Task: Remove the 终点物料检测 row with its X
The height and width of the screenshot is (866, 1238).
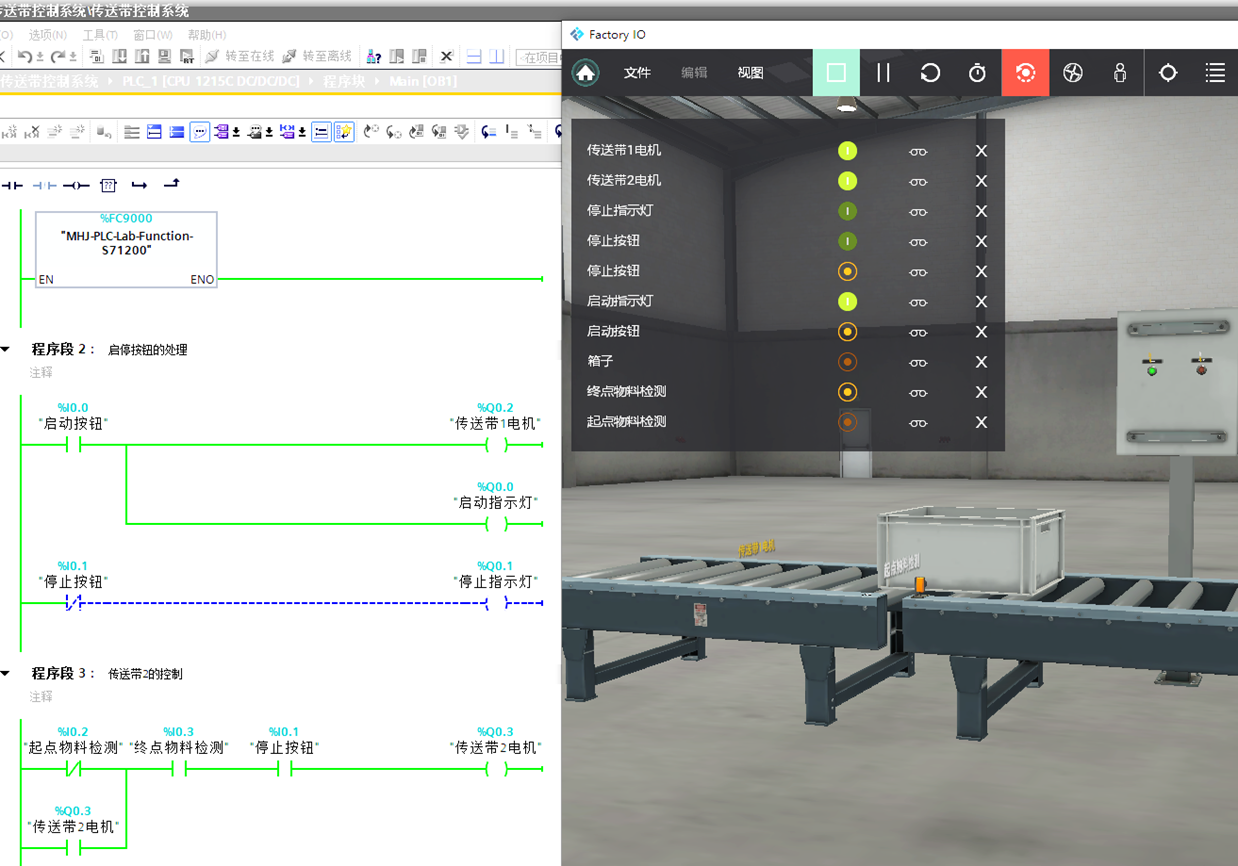Action: coord(981,392)
